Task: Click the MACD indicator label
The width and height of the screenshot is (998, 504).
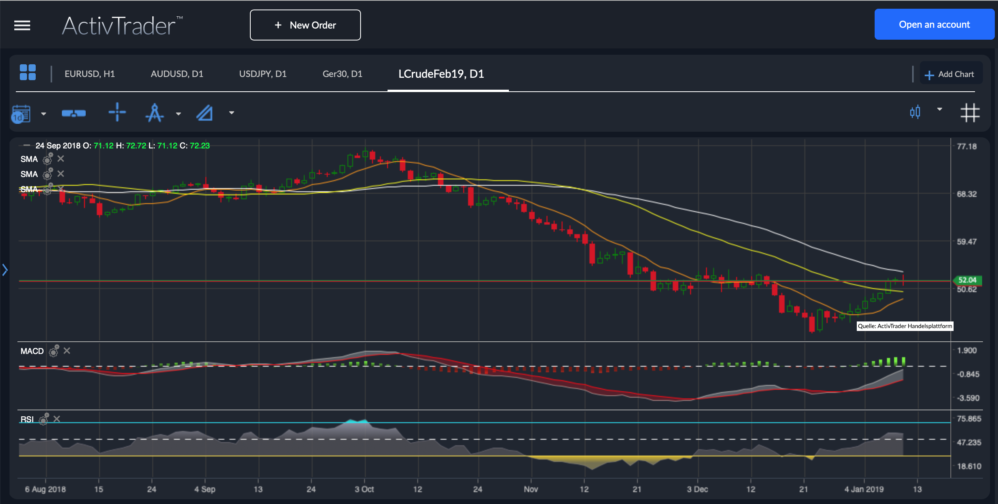Action: (32, 351)
